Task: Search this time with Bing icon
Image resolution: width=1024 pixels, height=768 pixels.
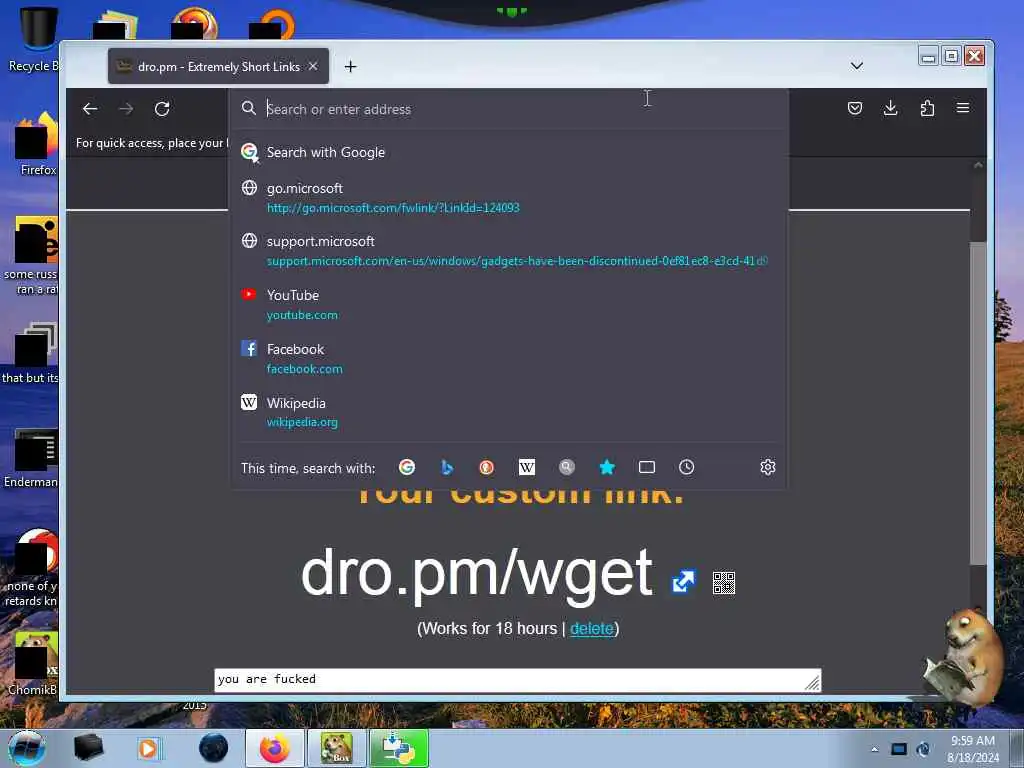Action: (x=447, y=467)
